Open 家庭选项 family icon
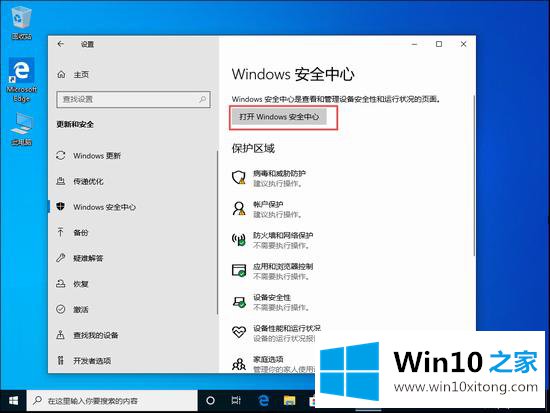550x413 pixels. (239, 364)
